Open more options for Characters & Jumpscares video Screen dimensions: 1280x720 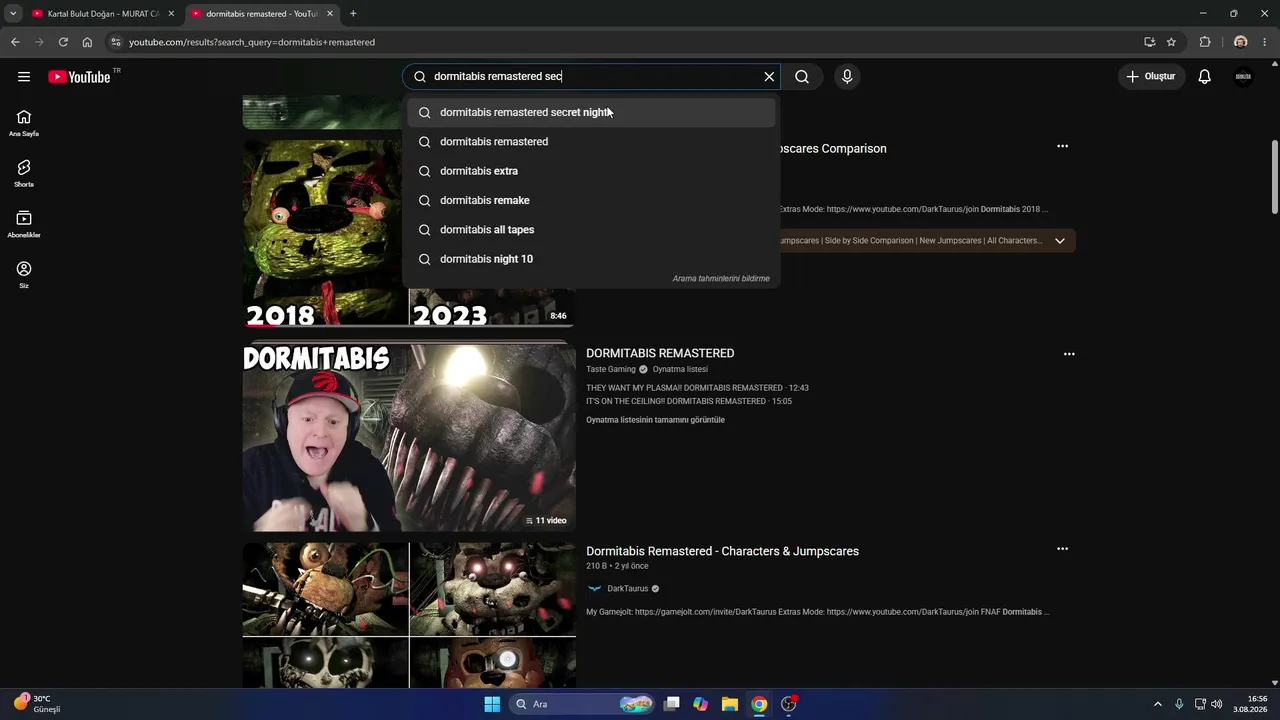pos(1062,549)
